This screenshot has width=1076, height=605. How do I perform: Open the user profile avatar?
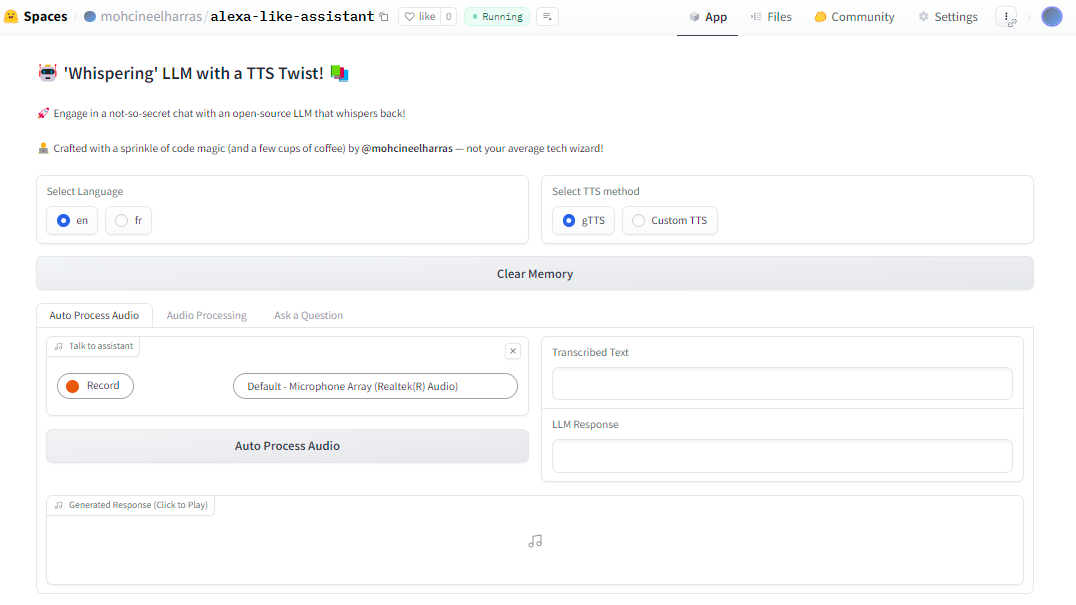[1051, 16]
